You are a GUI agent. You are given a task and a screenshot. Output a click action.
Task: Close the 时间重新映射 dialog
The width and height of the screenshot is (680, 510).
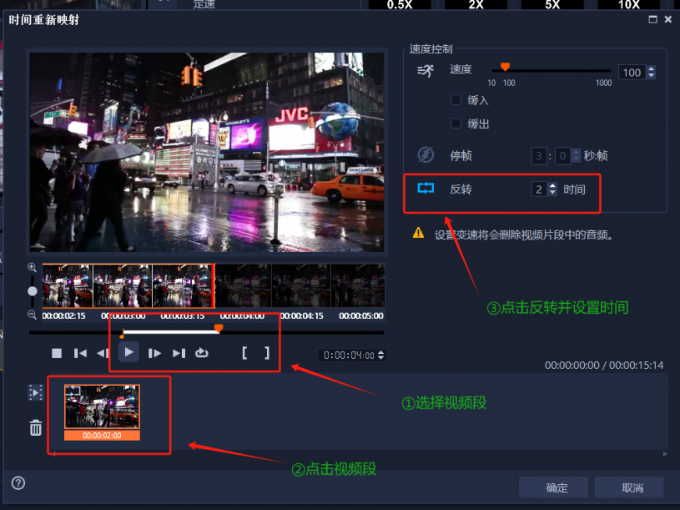pos(668,20)
